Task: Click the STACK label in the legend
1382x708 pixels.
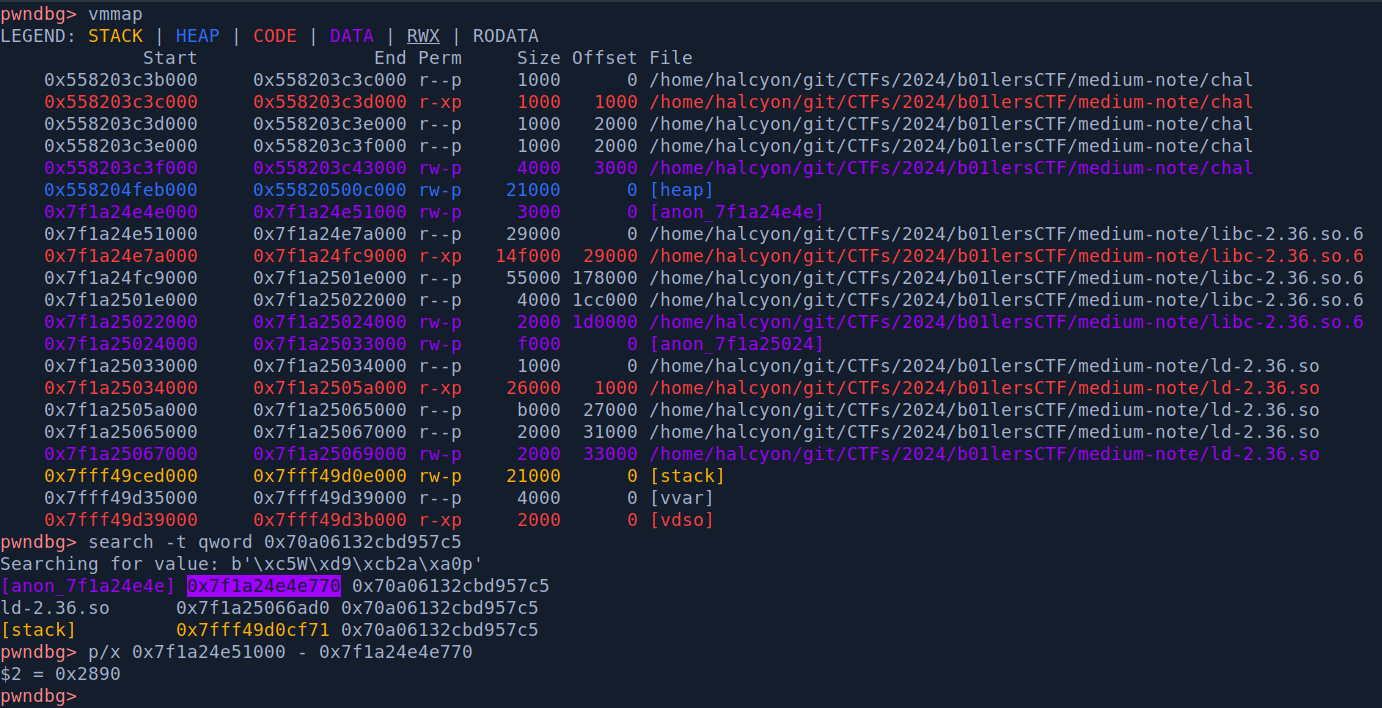Action: coord(115,36)
